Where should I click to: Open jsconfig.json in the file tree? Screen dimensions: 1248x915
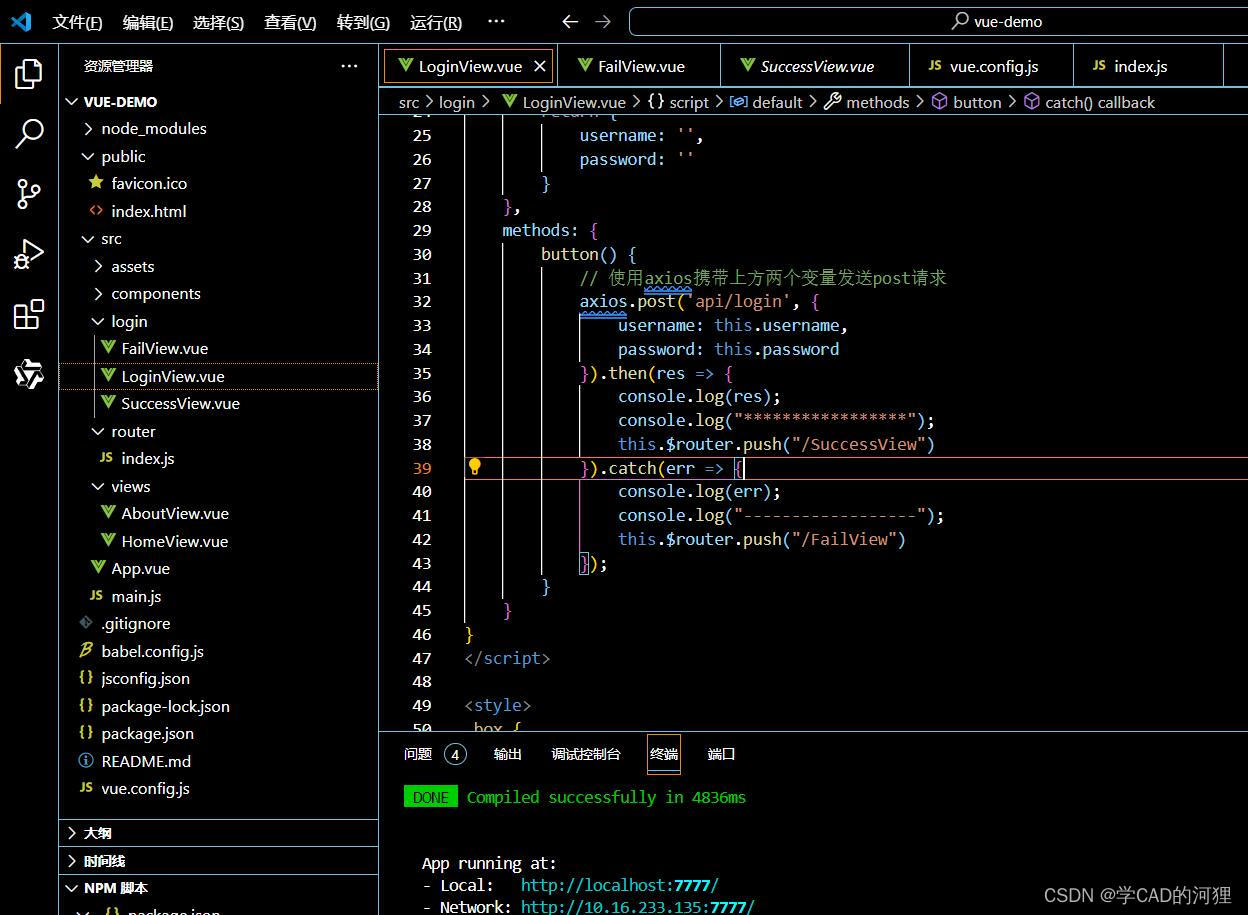[145, 678]
